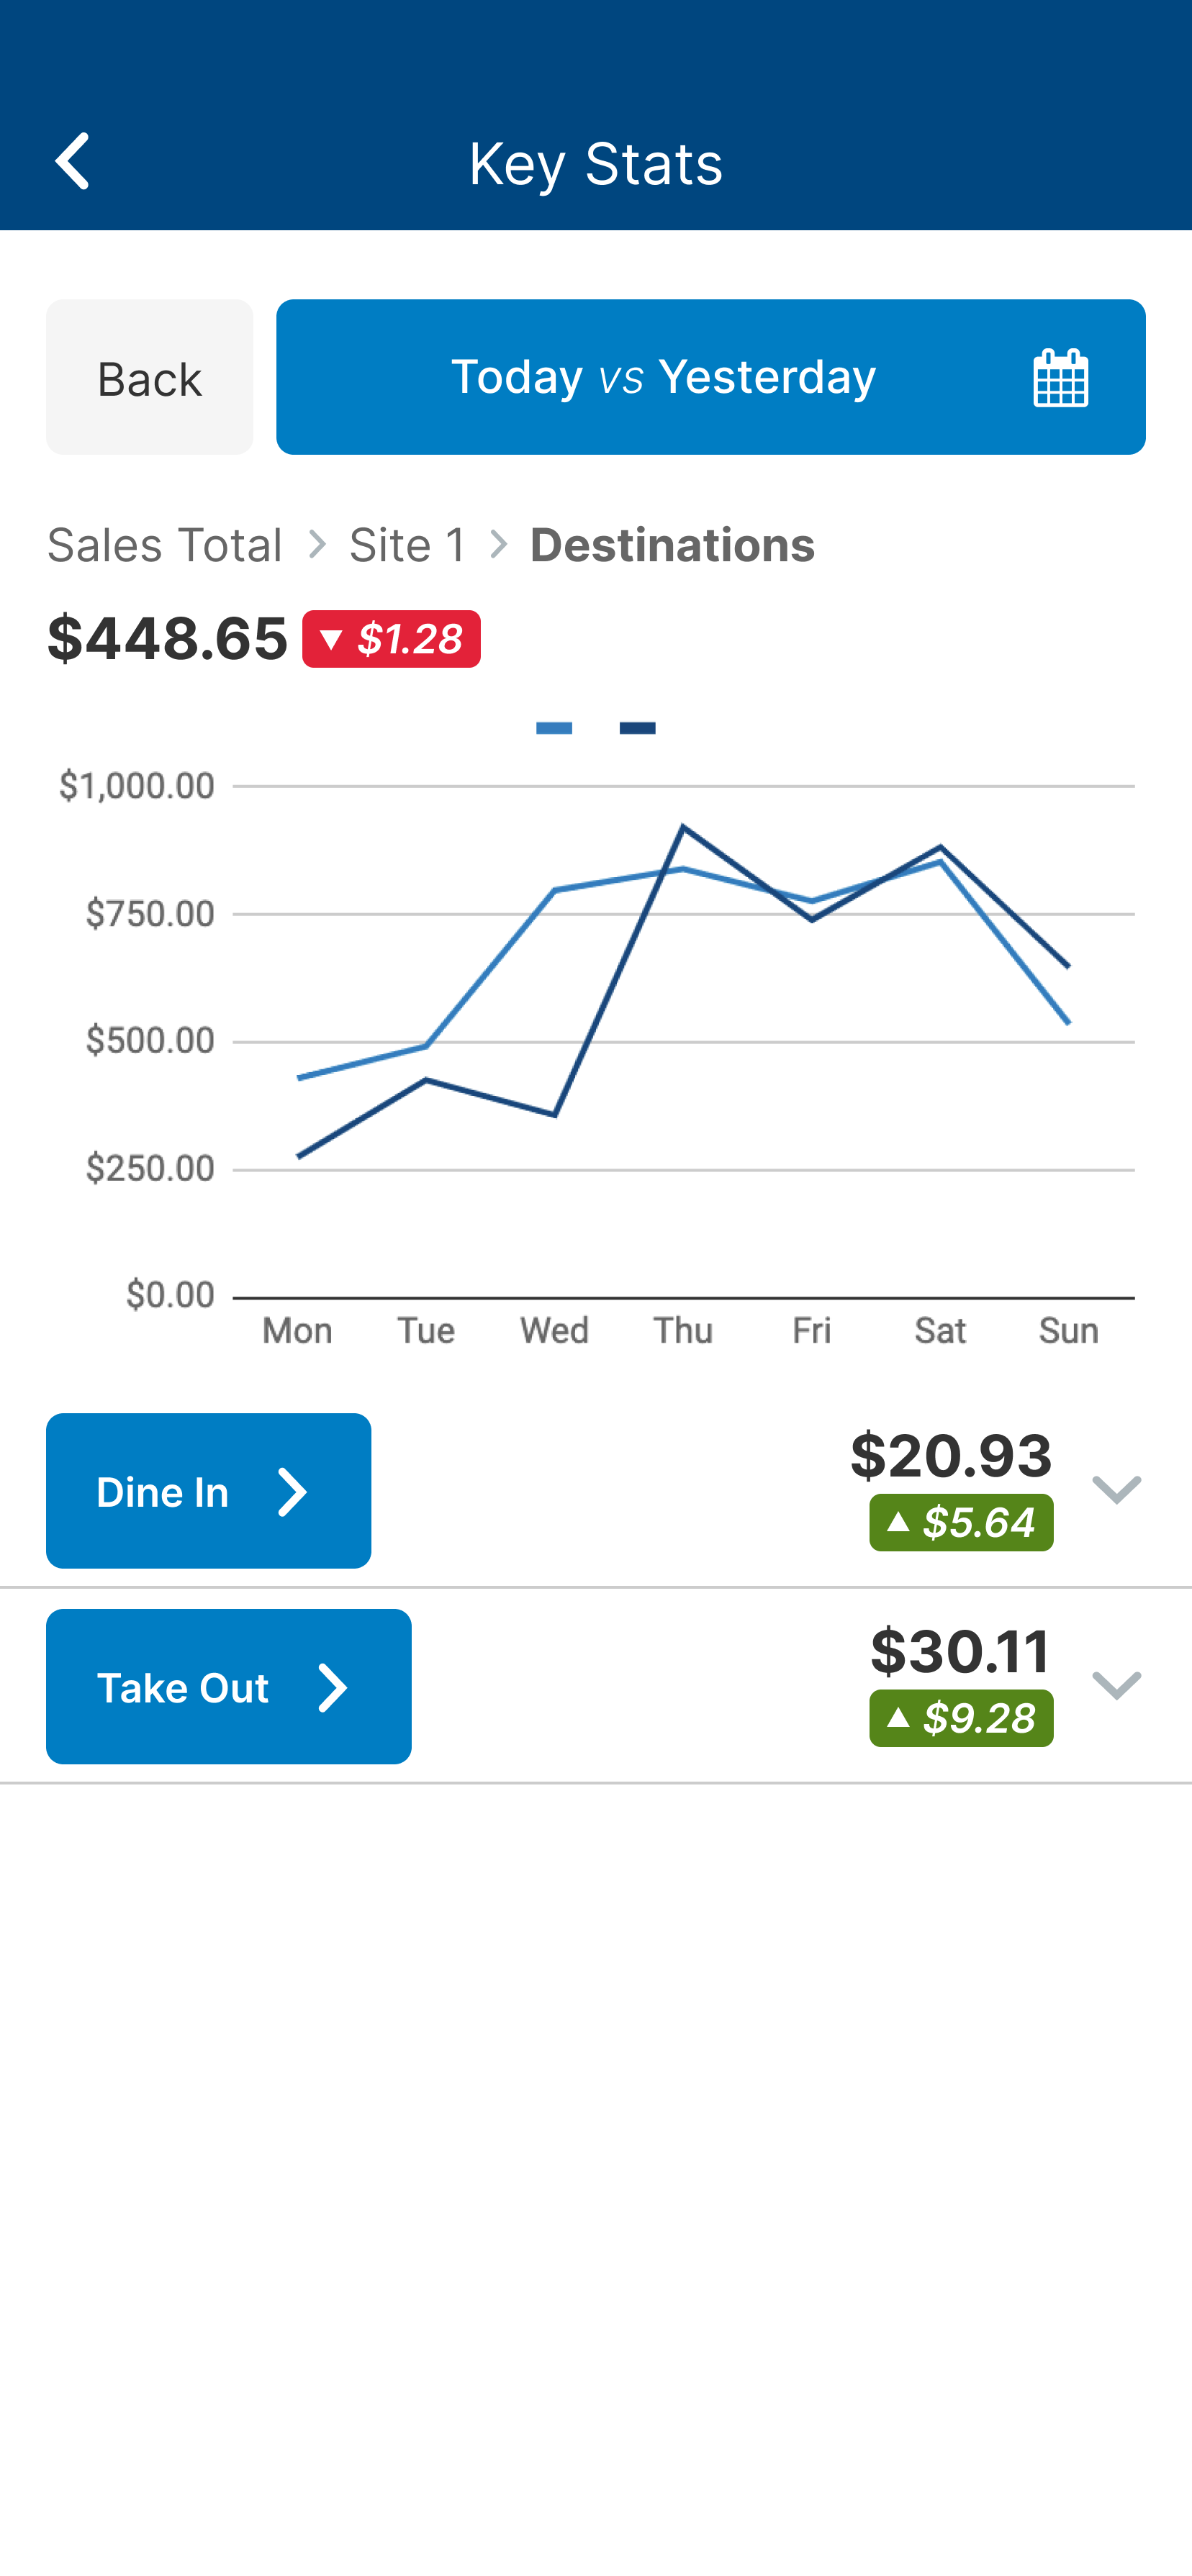The height and width of the screenshot is (2576, 1192).
Task: Toggle the dark blue legend series
Action: pos(637,728)
